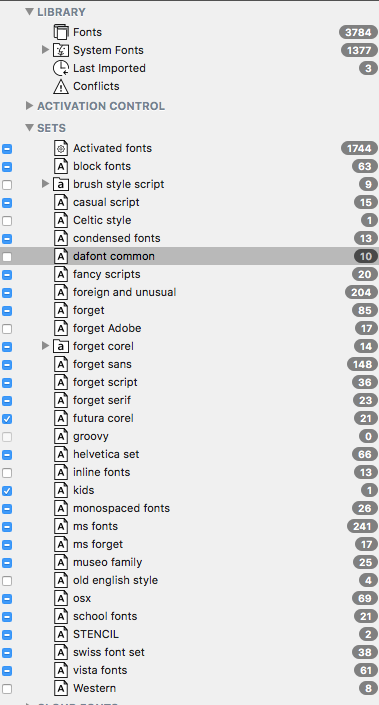
Task: Click the Last Imported clock icon
Action: (61, 68)
